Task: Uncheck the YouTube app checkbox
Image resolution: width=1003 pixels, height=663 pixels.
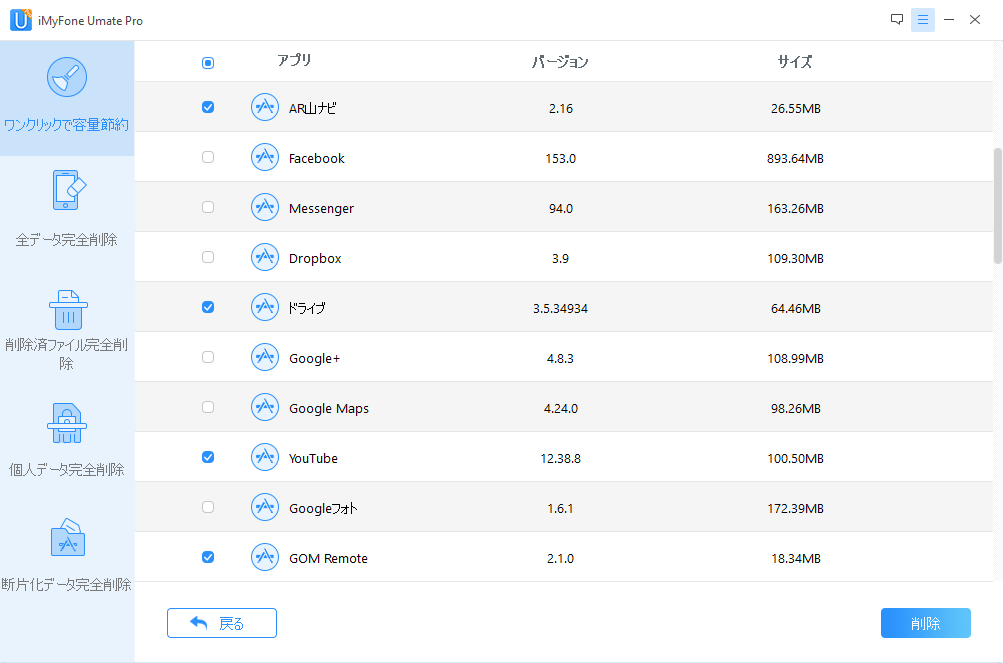Action: 208,457
